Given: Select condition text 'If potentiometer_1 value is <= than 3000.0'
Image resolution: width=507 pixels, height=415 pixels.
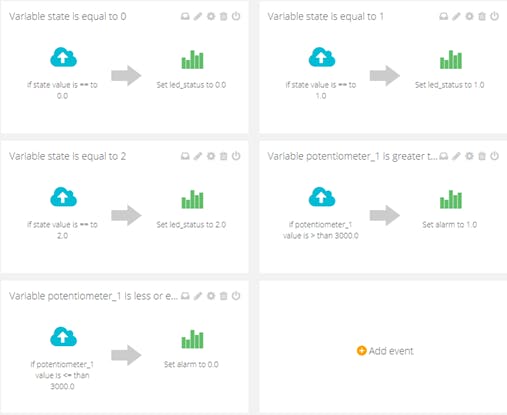Looking at the screenshot, I should tap(62, 375).
